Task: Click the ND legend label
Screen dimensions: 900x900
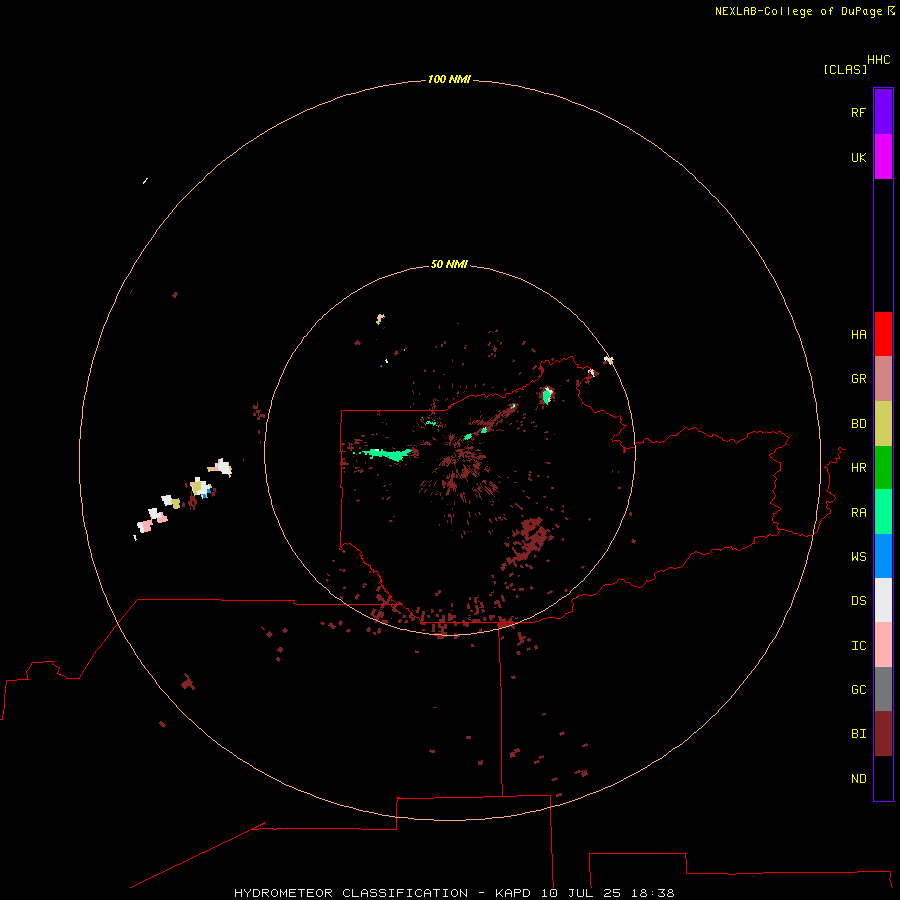Action: point(858,778)
